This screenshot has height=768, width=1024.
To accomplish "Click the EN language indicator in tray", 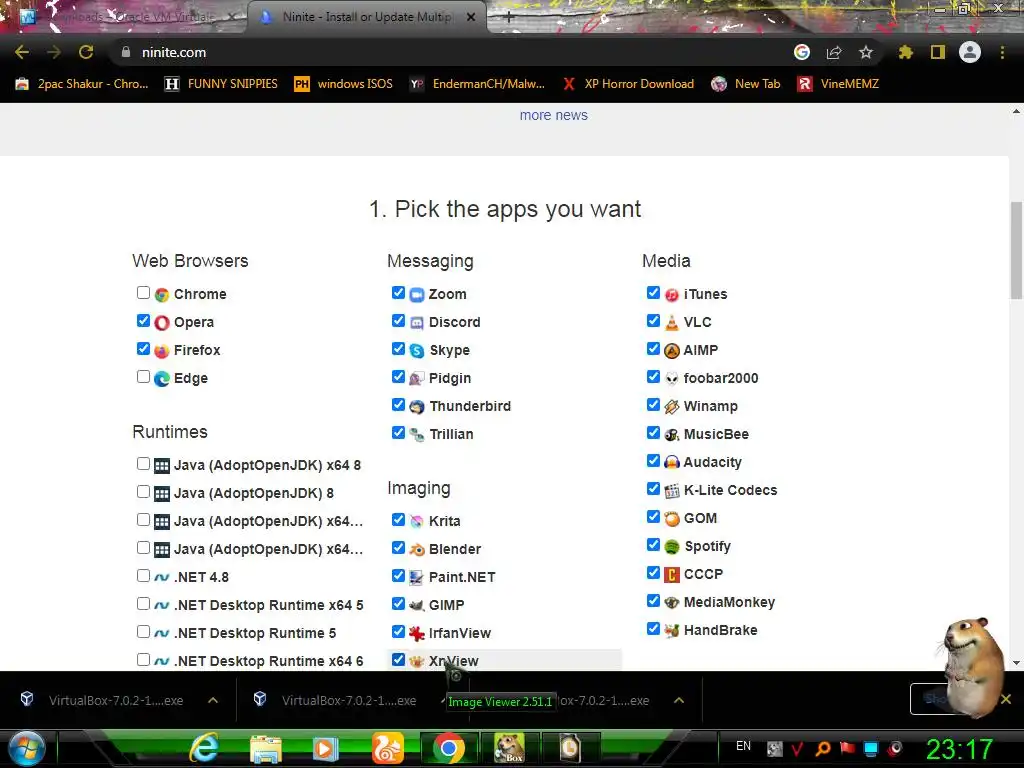I will [x=743, y=746].
